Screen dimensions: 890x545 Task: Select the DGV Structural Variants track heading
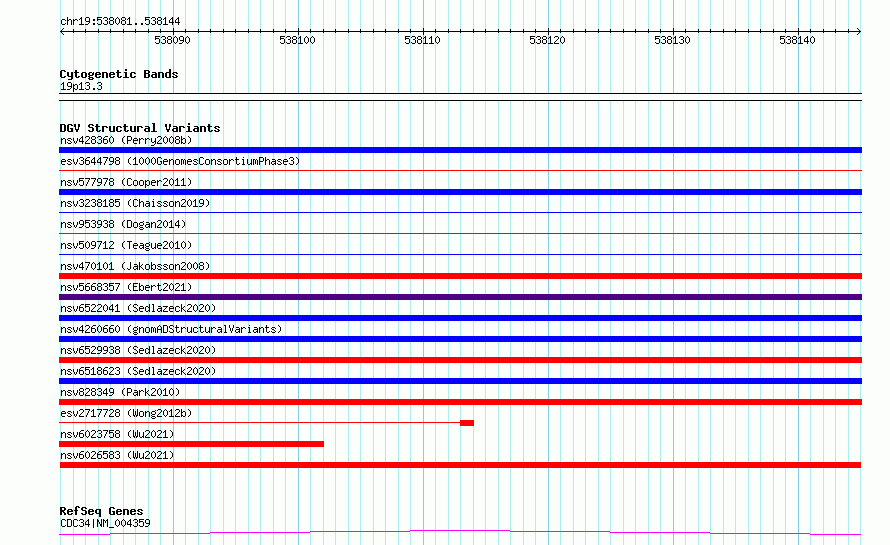click(140, 128)
